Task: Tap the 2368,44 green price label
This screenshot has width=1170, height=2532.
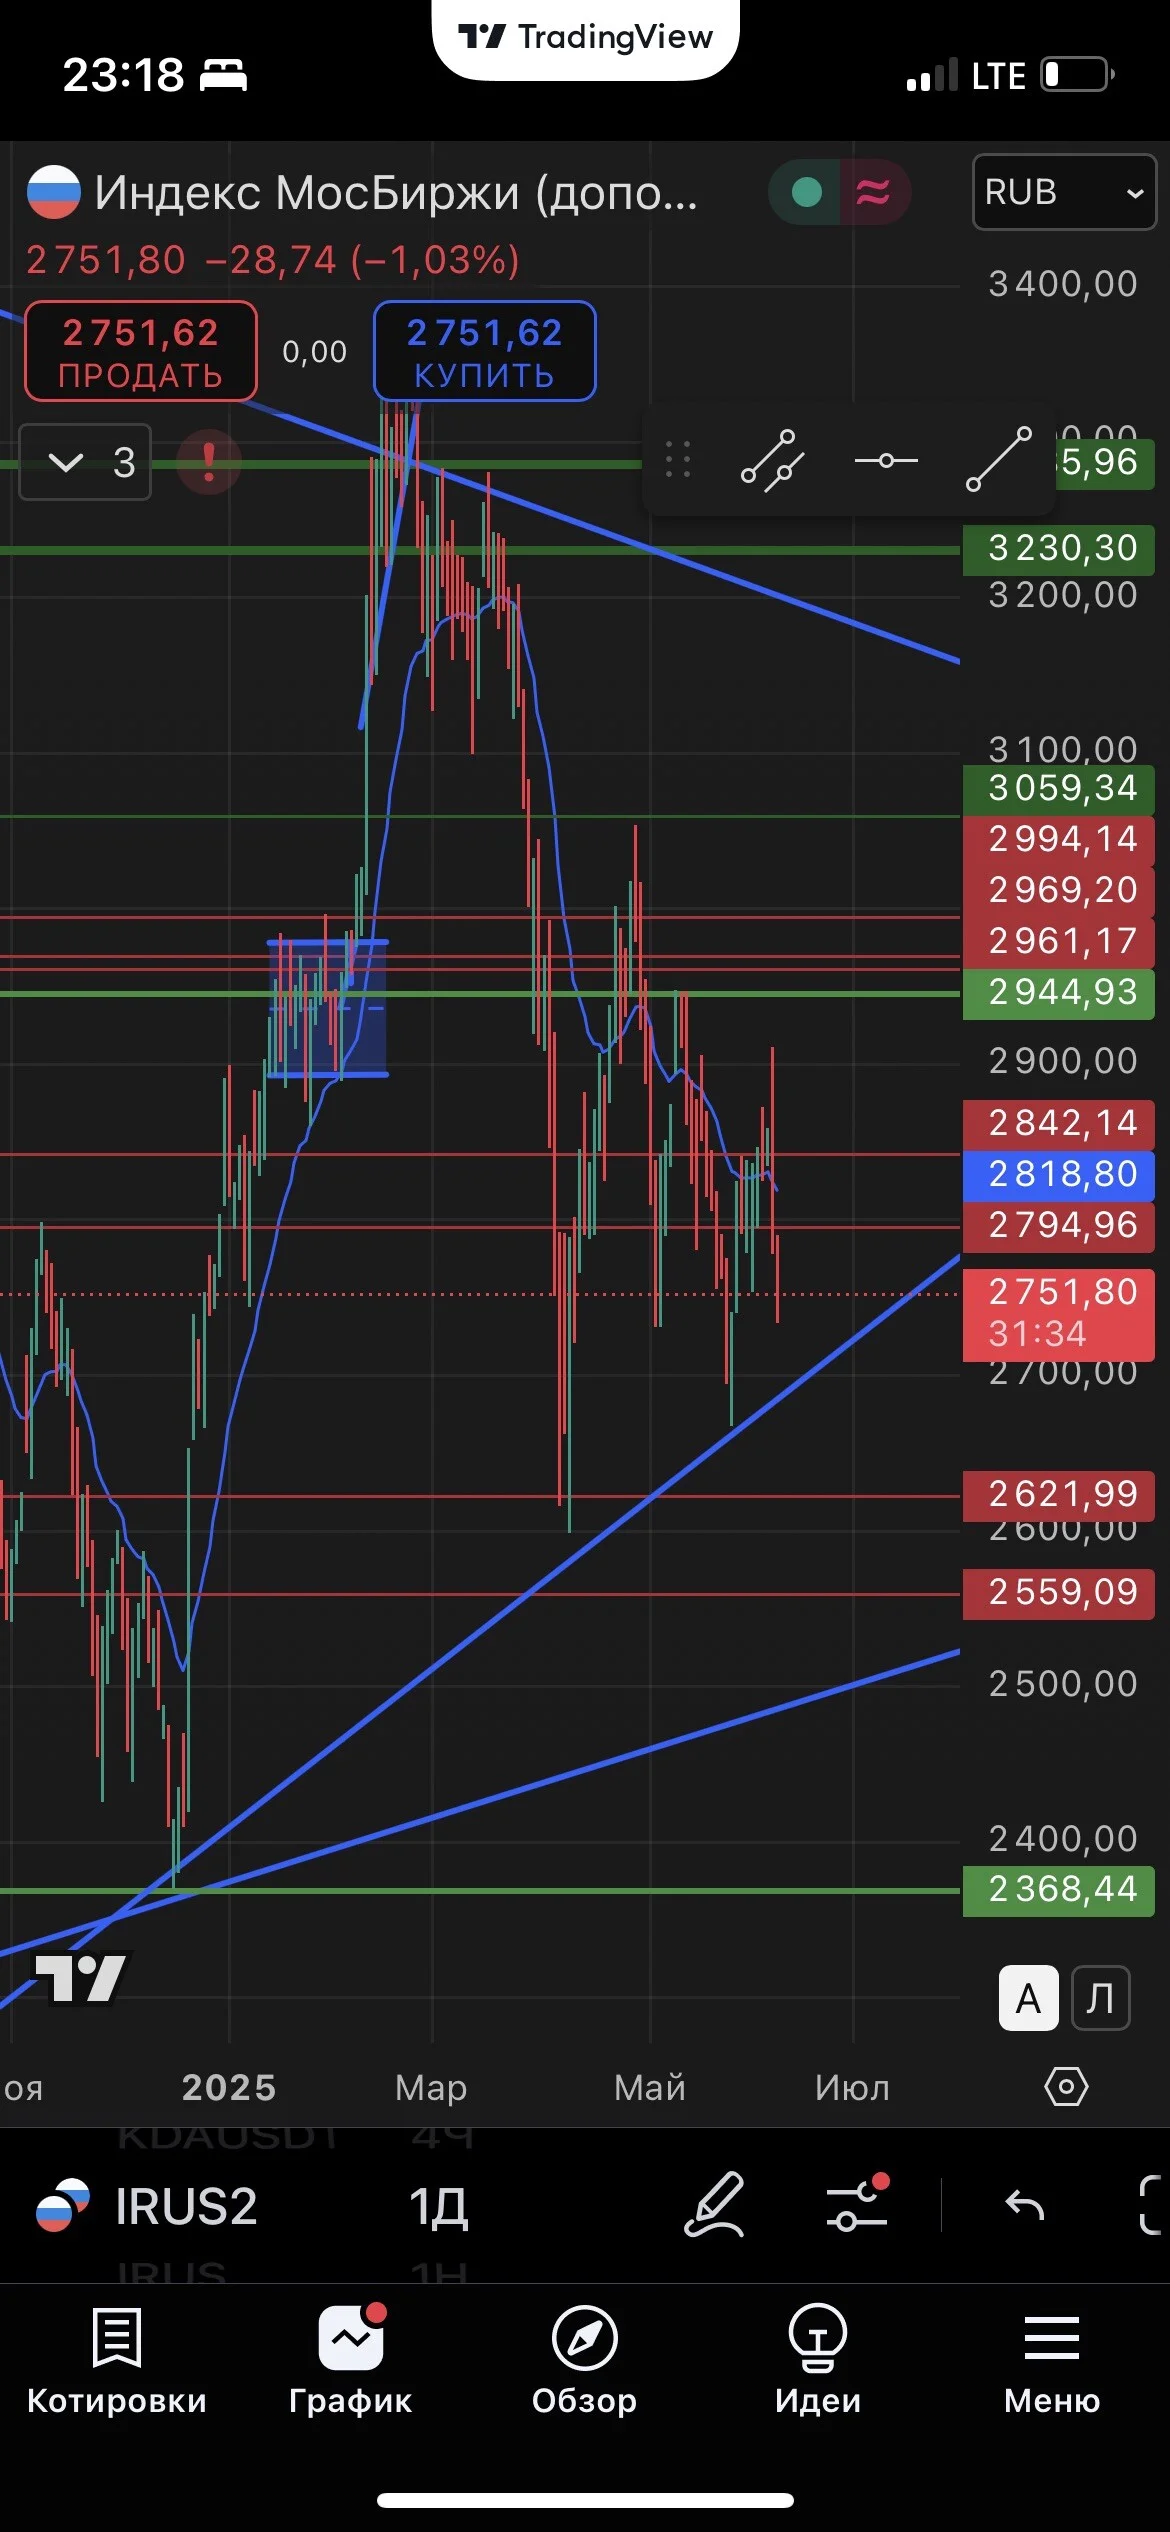Action: 1059,1890
